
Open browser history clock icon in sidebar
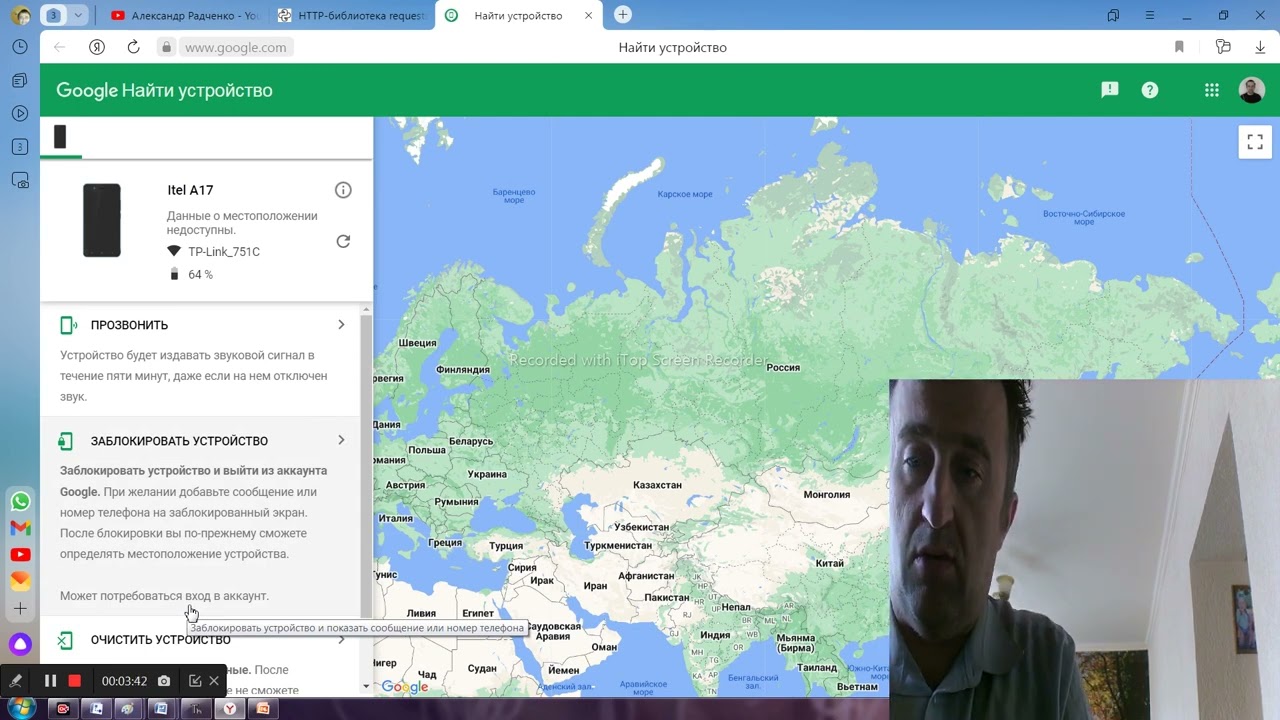(x=20, y=47)
